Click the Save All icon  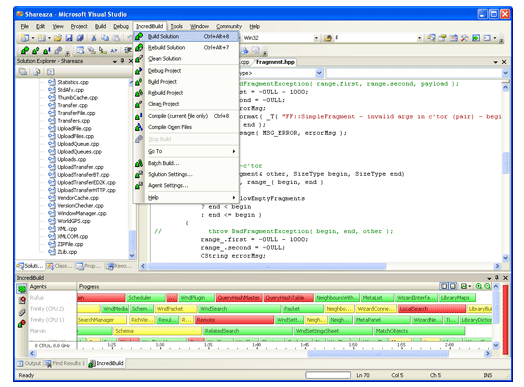click(80, 38)
